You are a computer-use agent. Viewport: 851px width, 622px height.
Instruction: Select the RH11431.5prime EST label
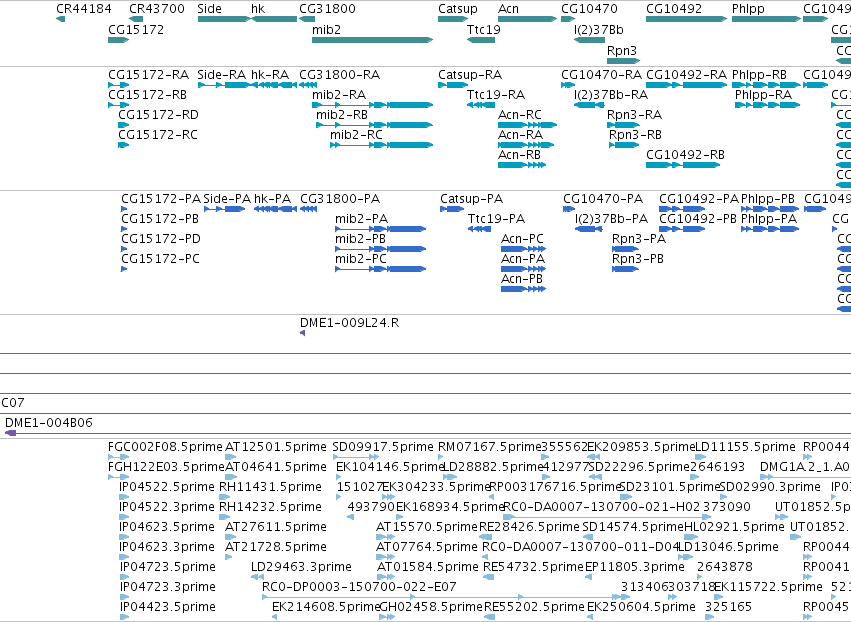click(x=270, y=486)
